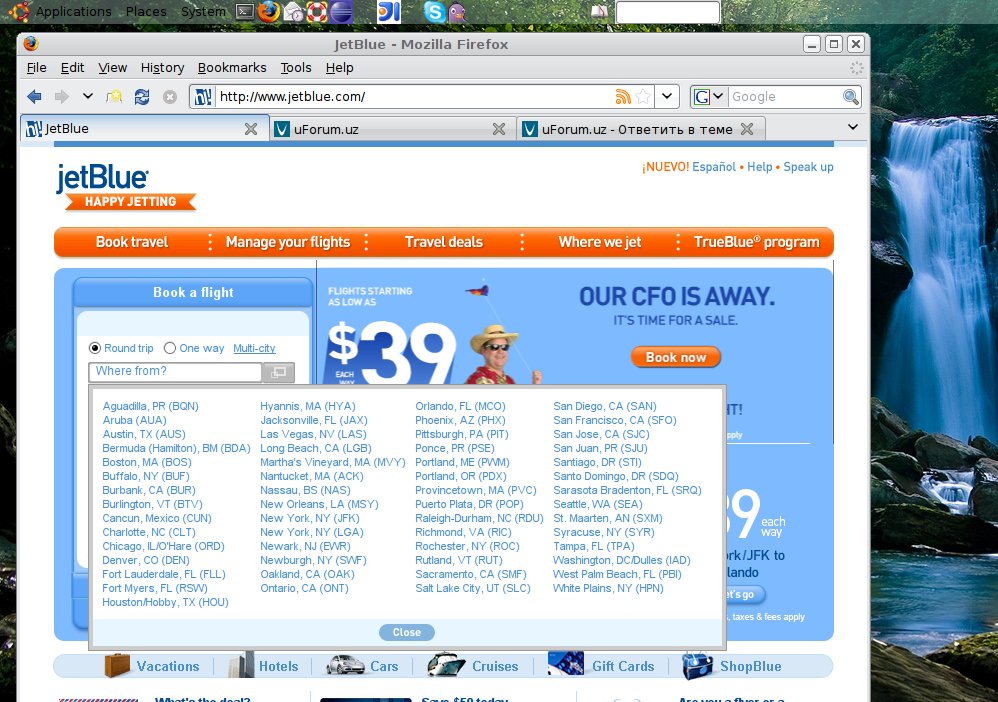This screenshot has width=998, height=702.
Task: Open the Book travel navigation item
Action: pyautogui.click(x=132, y=242)
